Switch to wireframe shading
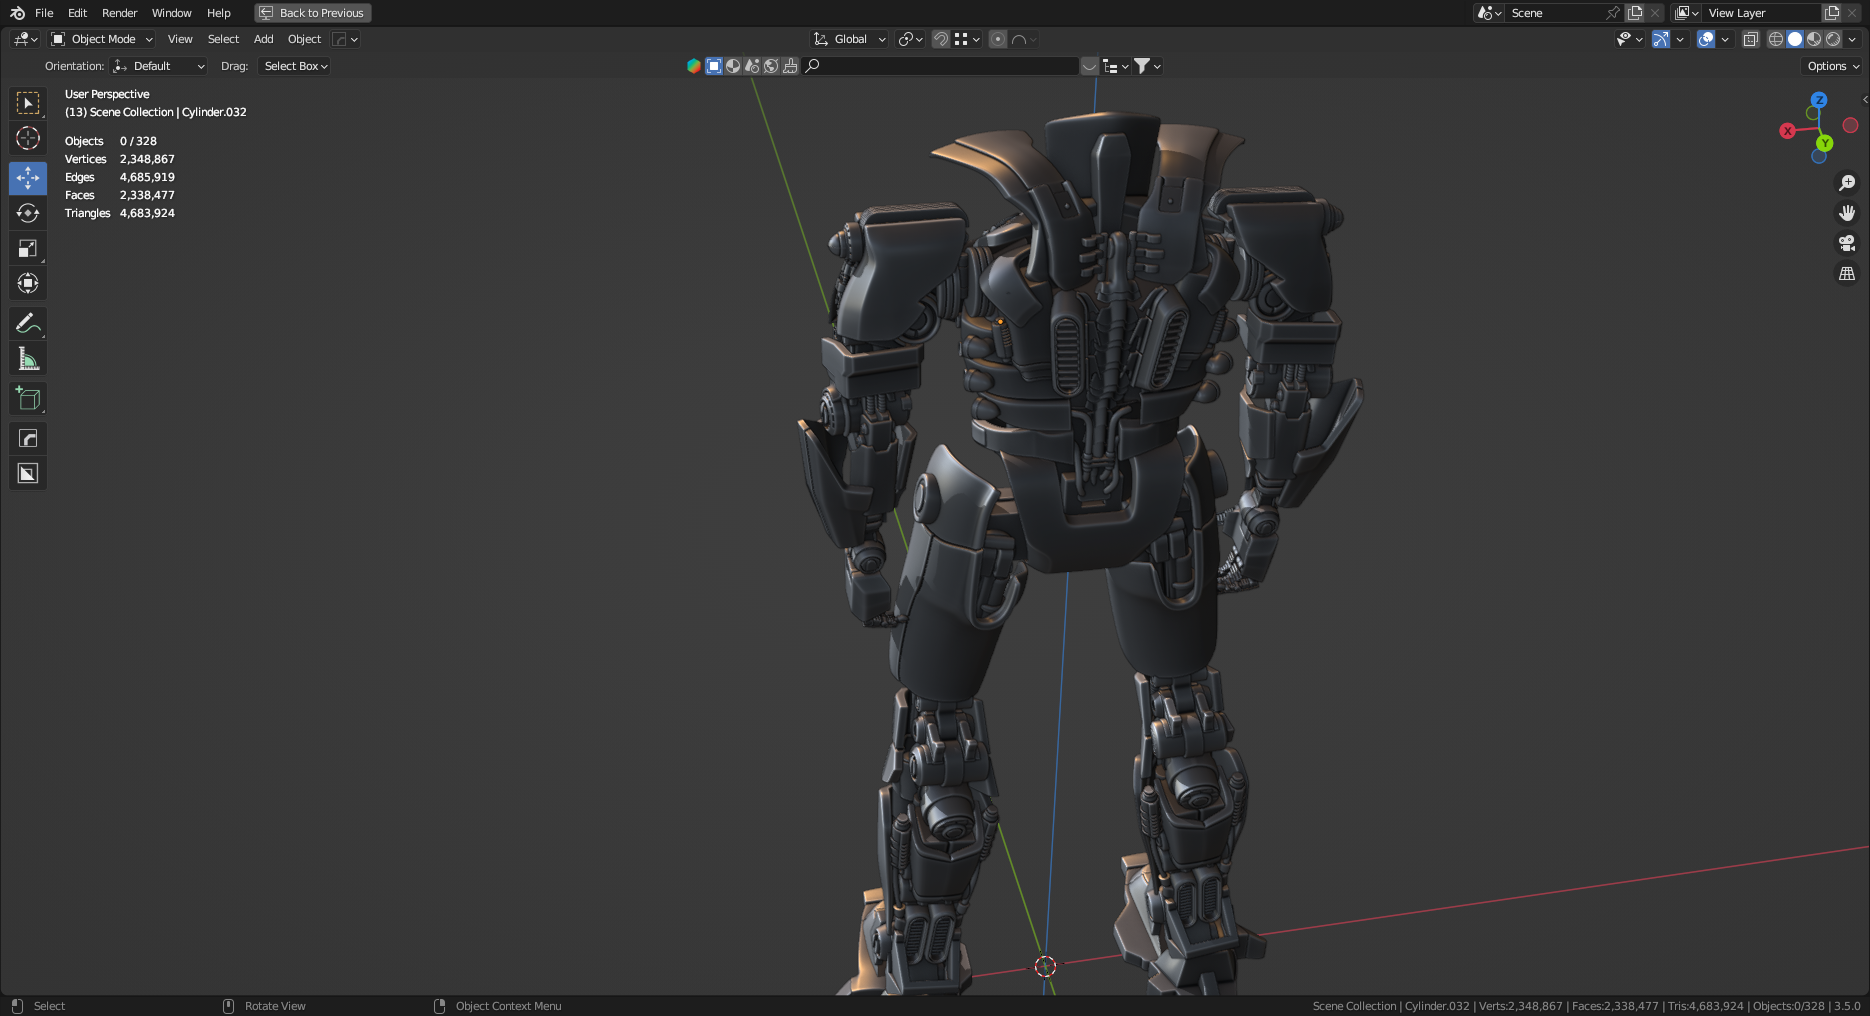This screenshot has width=1870, height=1016. pos(1776,39)
